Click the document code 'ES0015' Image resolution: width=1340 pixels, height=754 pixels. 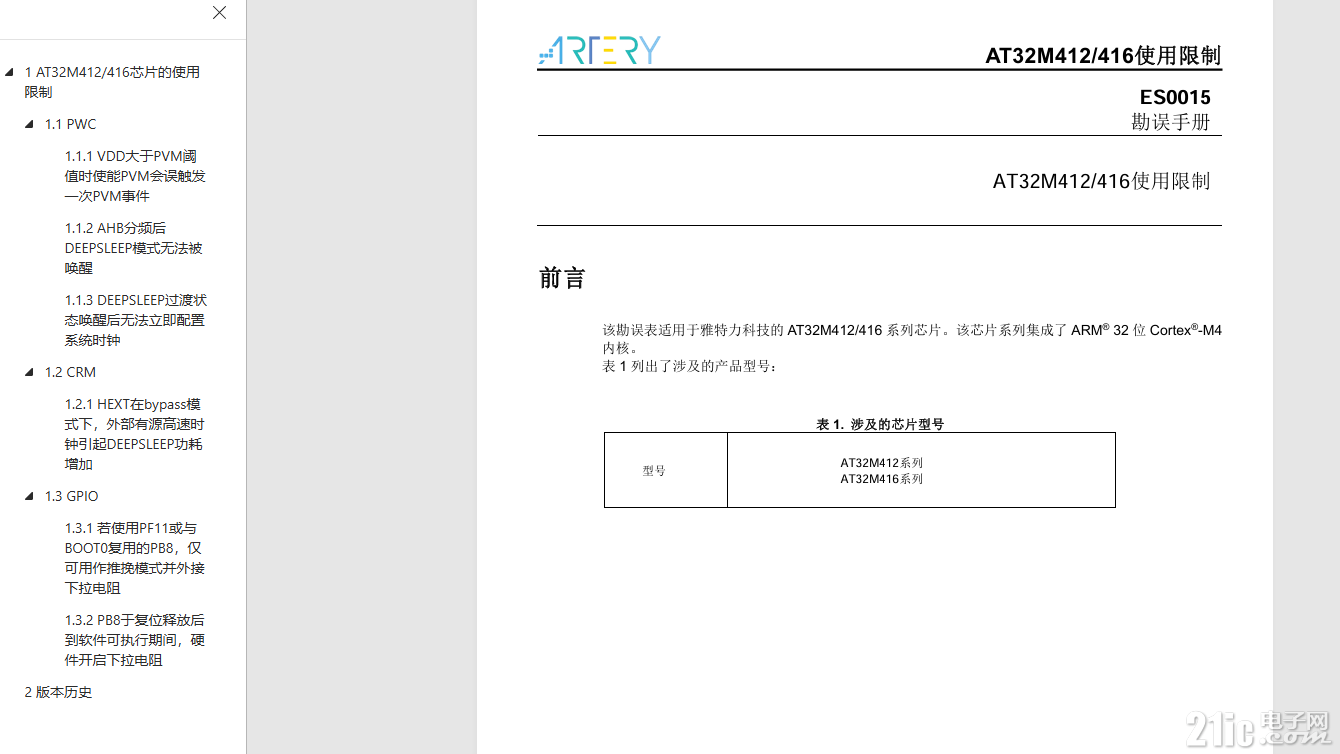click(x=1175, y=97)
